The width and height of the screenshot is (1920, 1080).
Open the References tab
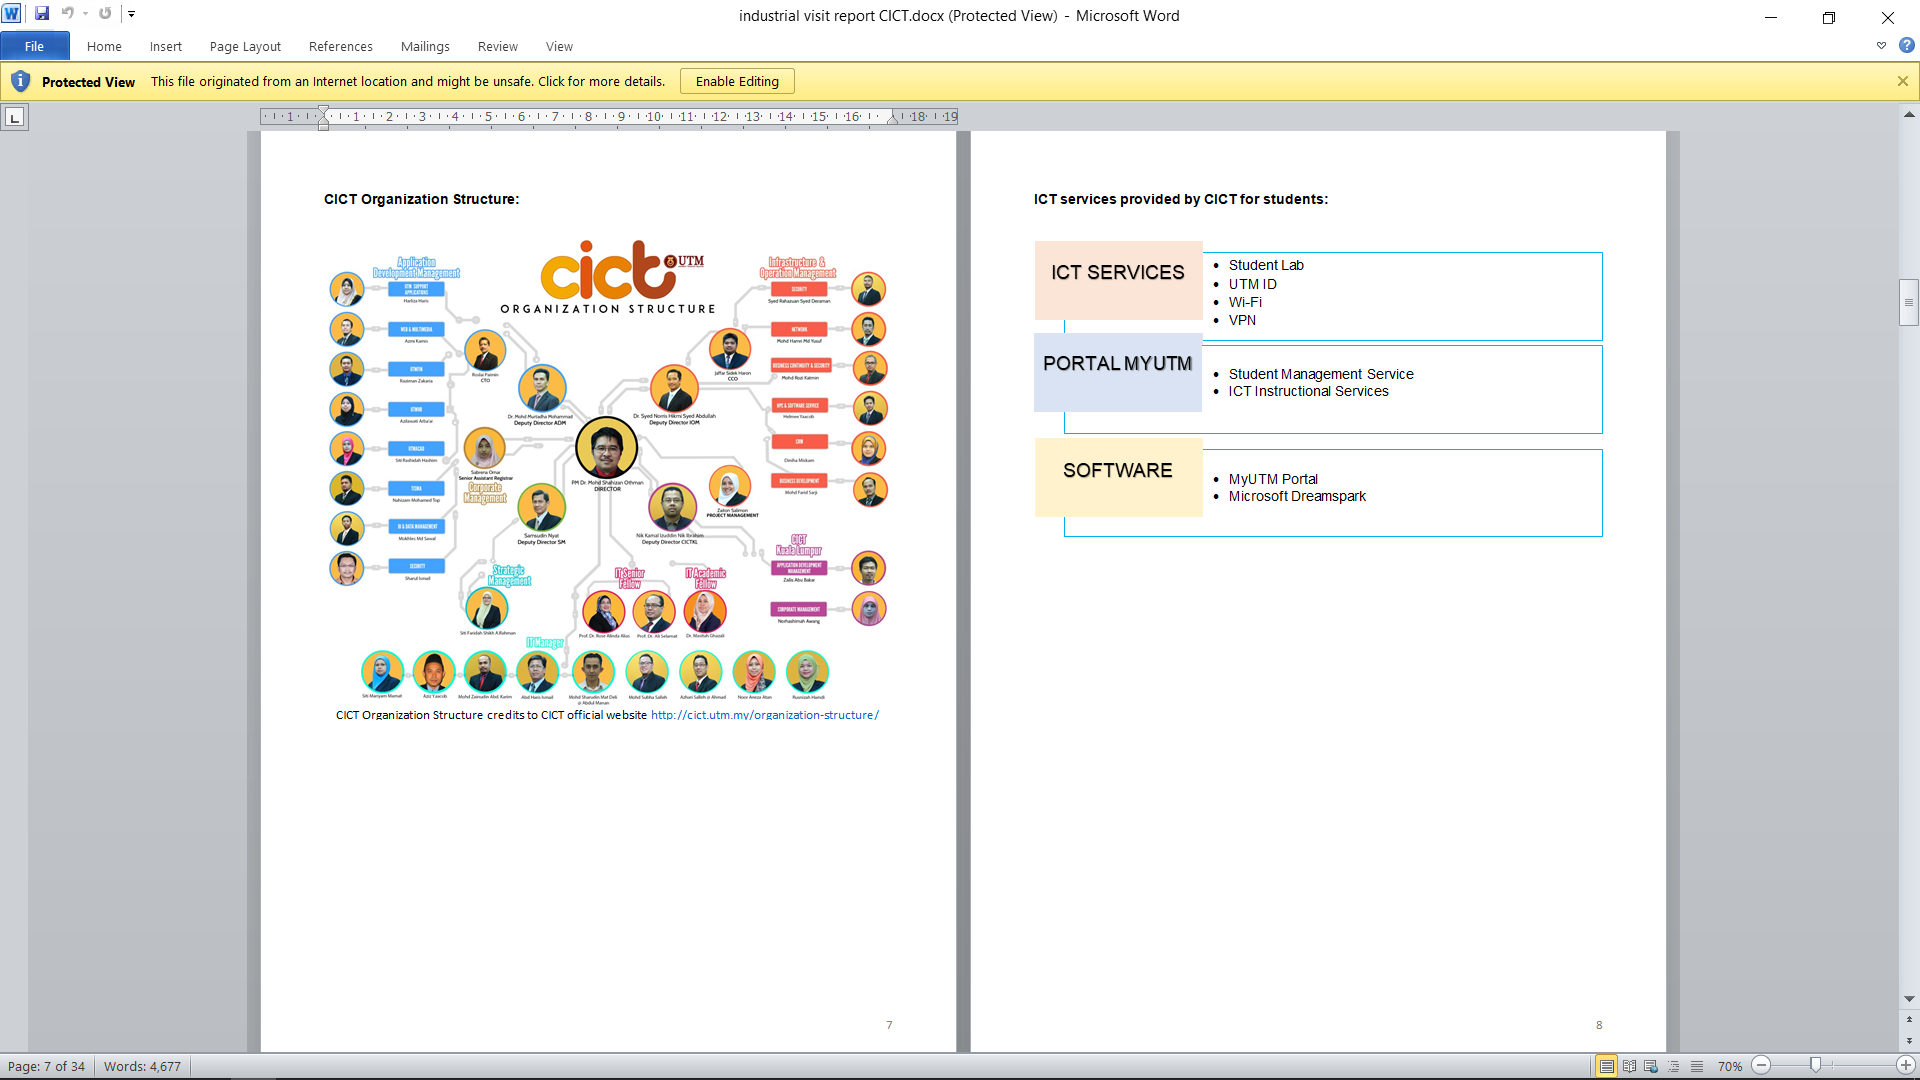pos(340,46)
